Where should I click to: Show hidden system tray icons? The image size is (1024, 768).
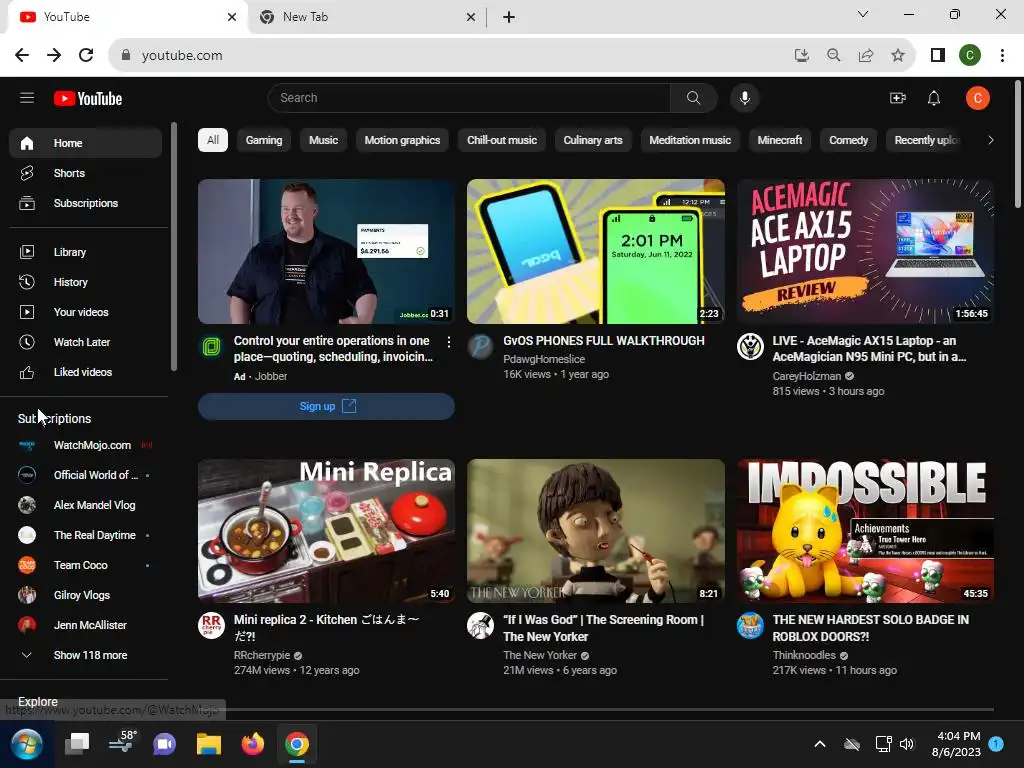pos(820,744)
